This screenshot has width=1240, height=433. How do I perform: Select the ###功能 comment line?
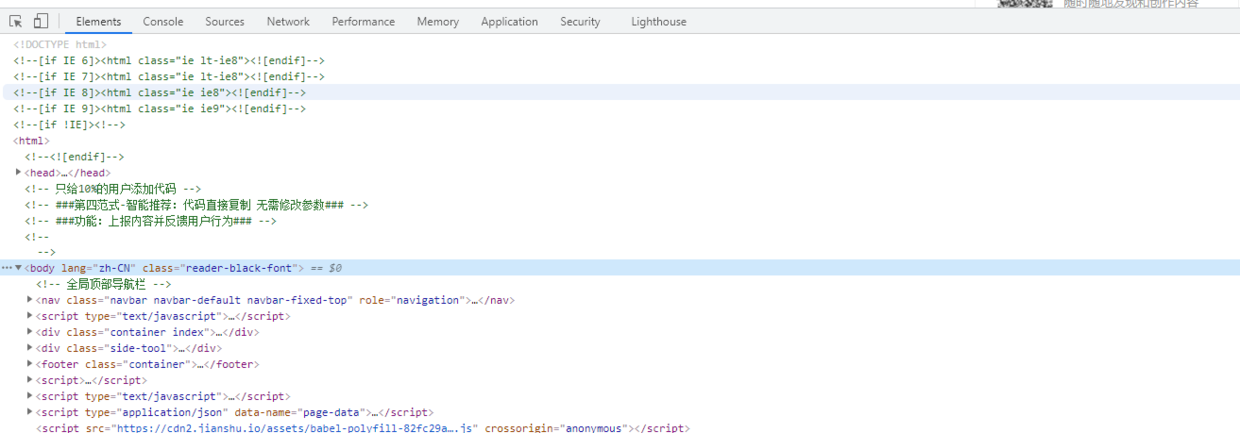click(x=151, y=220)
